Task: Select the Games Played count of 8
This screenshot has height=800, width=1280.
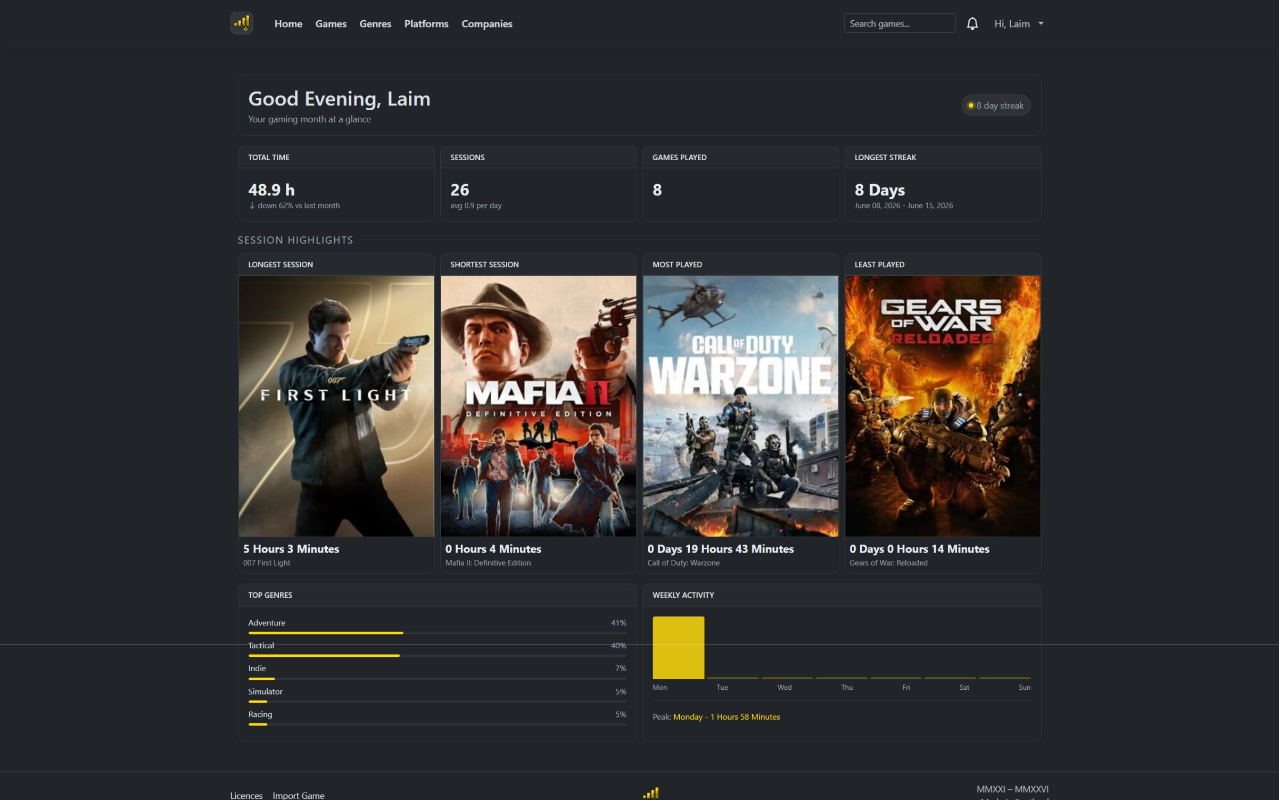Action: 657,190
